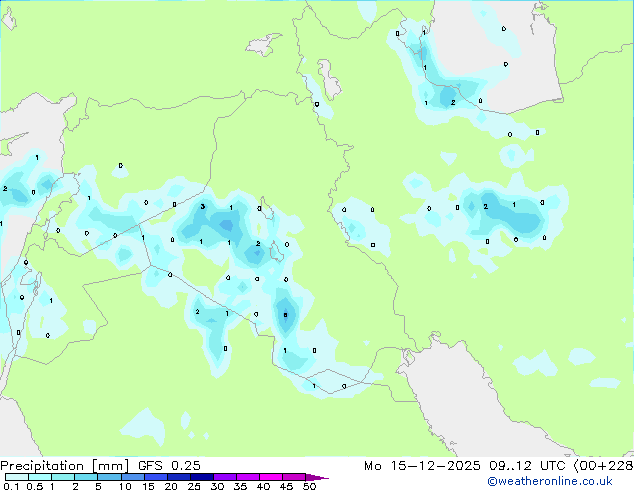Select the 20–25 mm legend swatch
The image size is (634, 490).
[179, 477]
